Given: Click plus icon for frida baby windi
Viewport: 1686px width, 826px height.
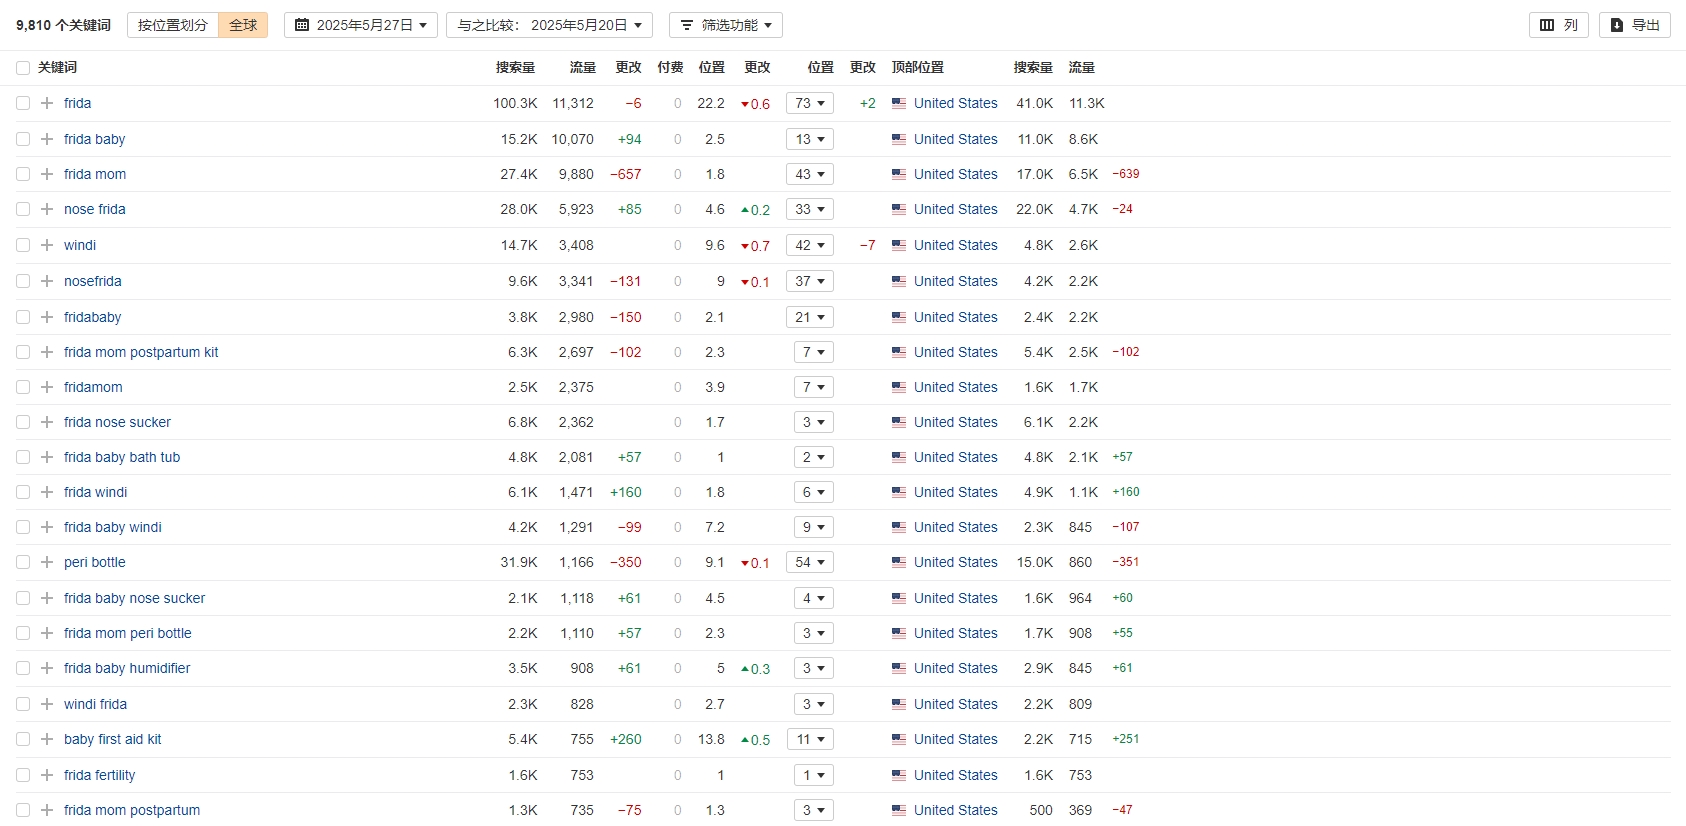Looking at the screenshot, I should pos(47,527).
